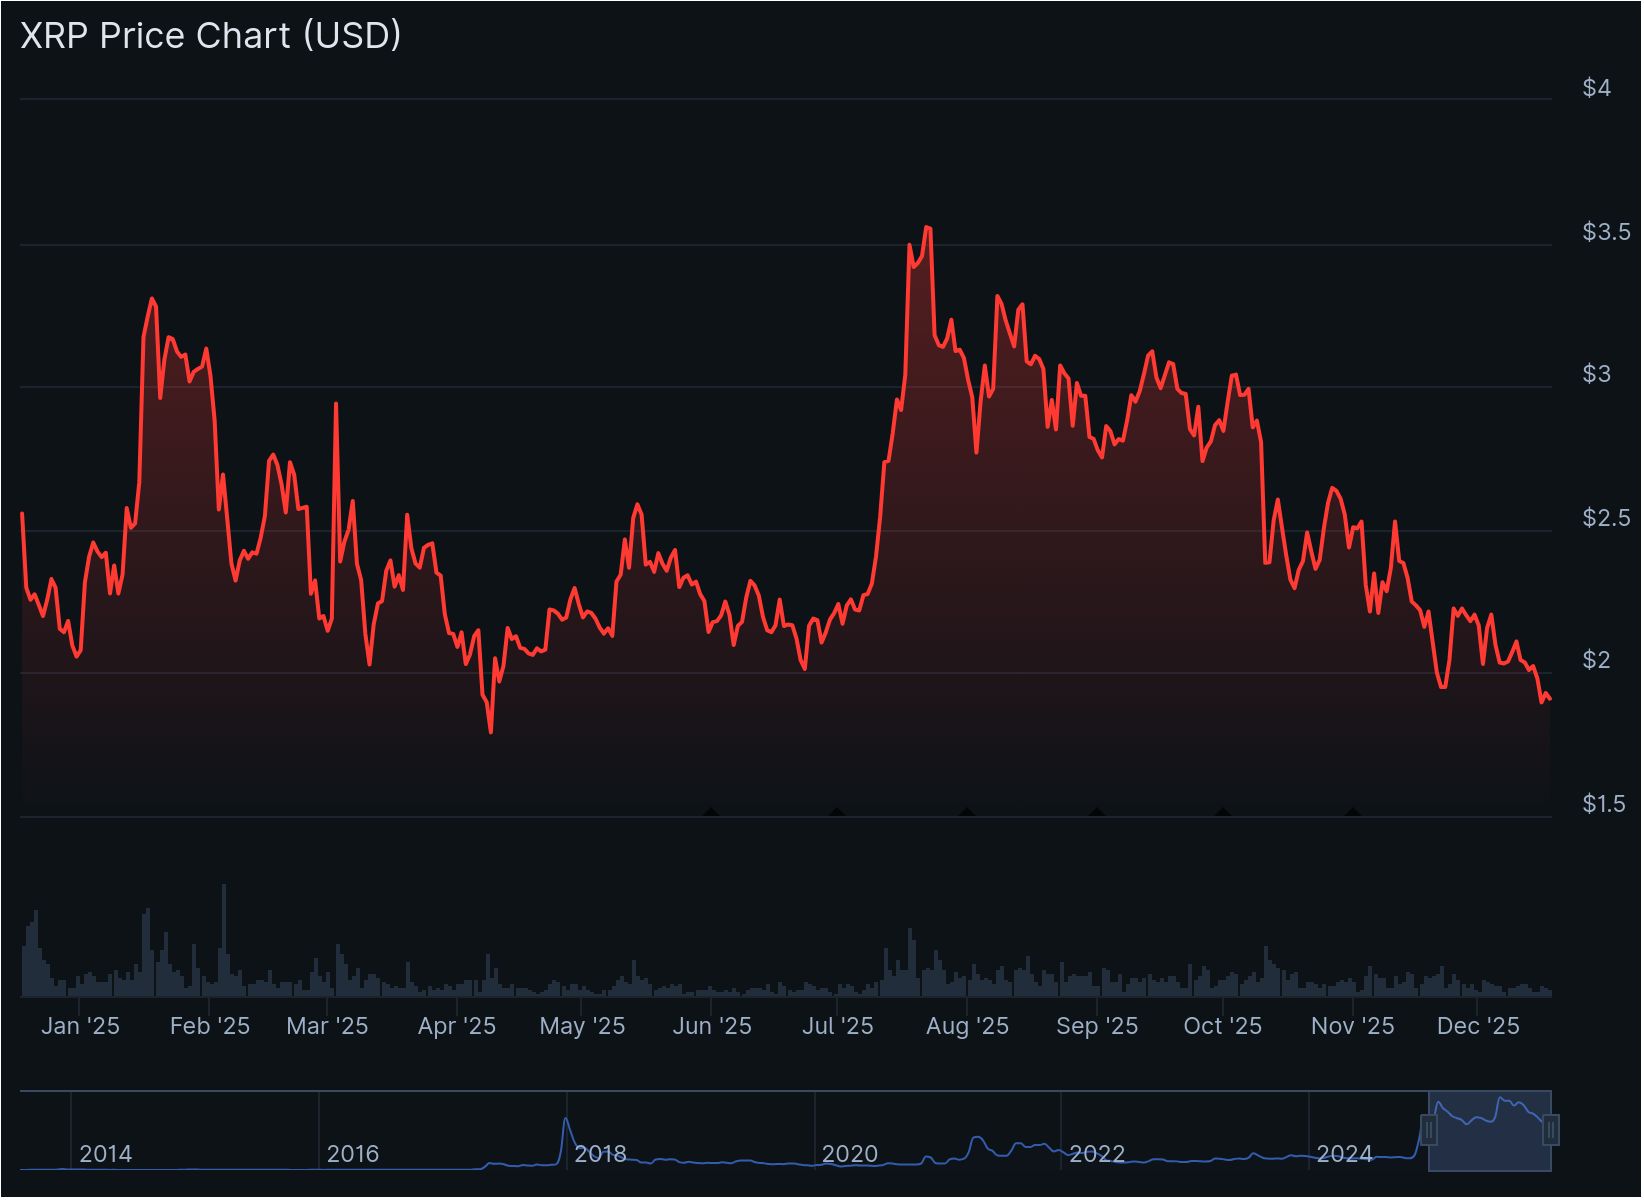
Task: Select the $2.5 price axis label
Action: [x=1607, y=518]
